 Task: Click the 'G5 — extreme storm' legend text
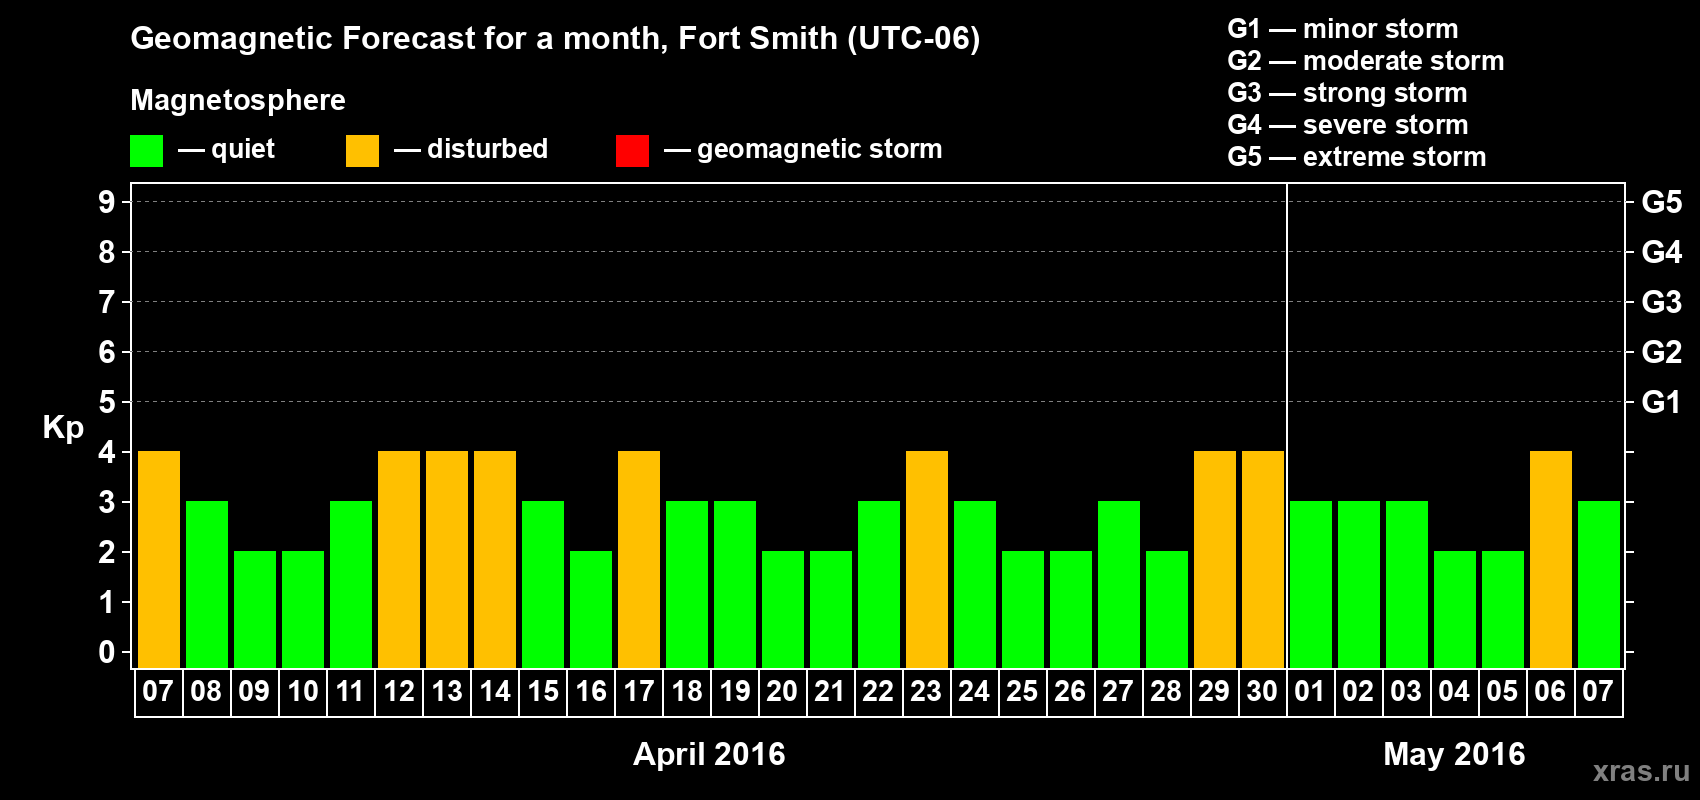(x=1357, y=157)
